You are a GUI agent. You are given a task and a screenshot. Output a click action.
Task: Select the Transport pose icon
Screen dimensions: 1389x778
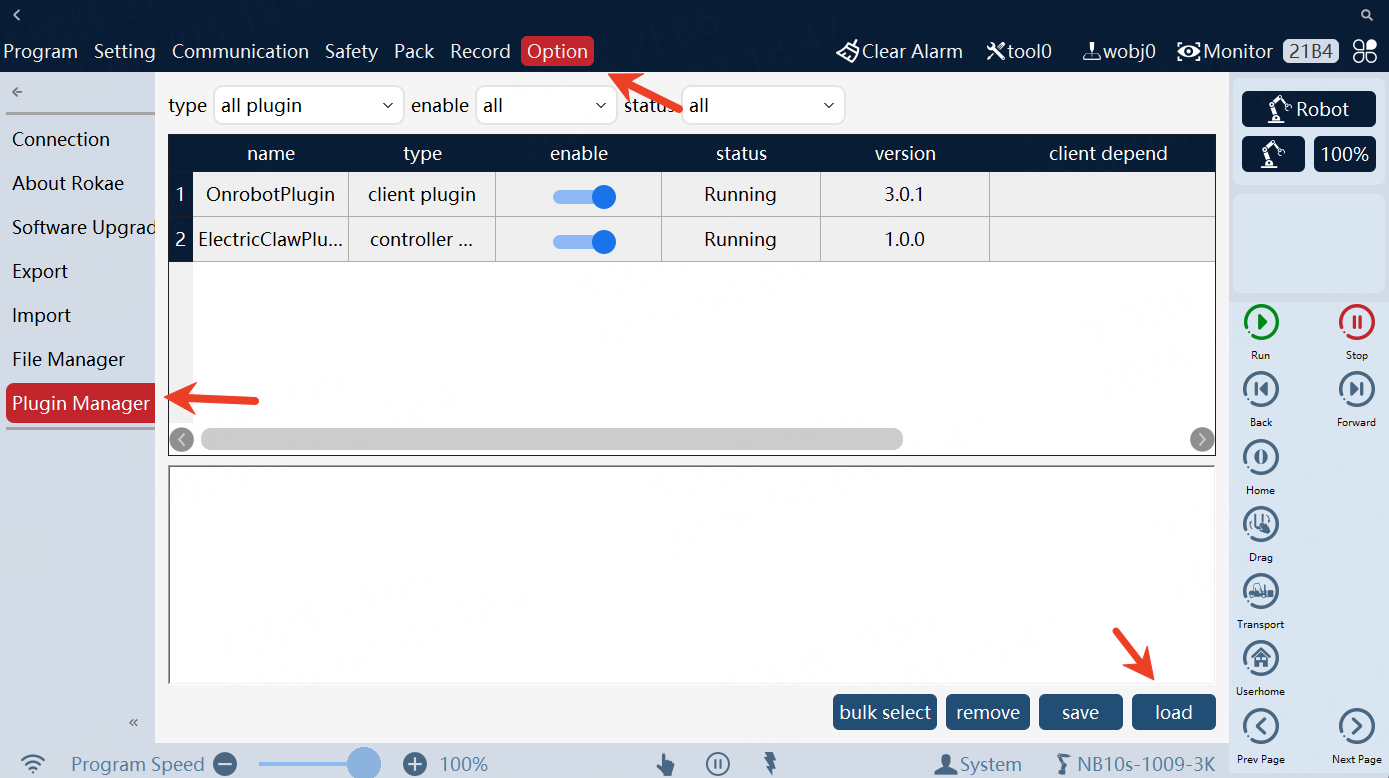1261,591
